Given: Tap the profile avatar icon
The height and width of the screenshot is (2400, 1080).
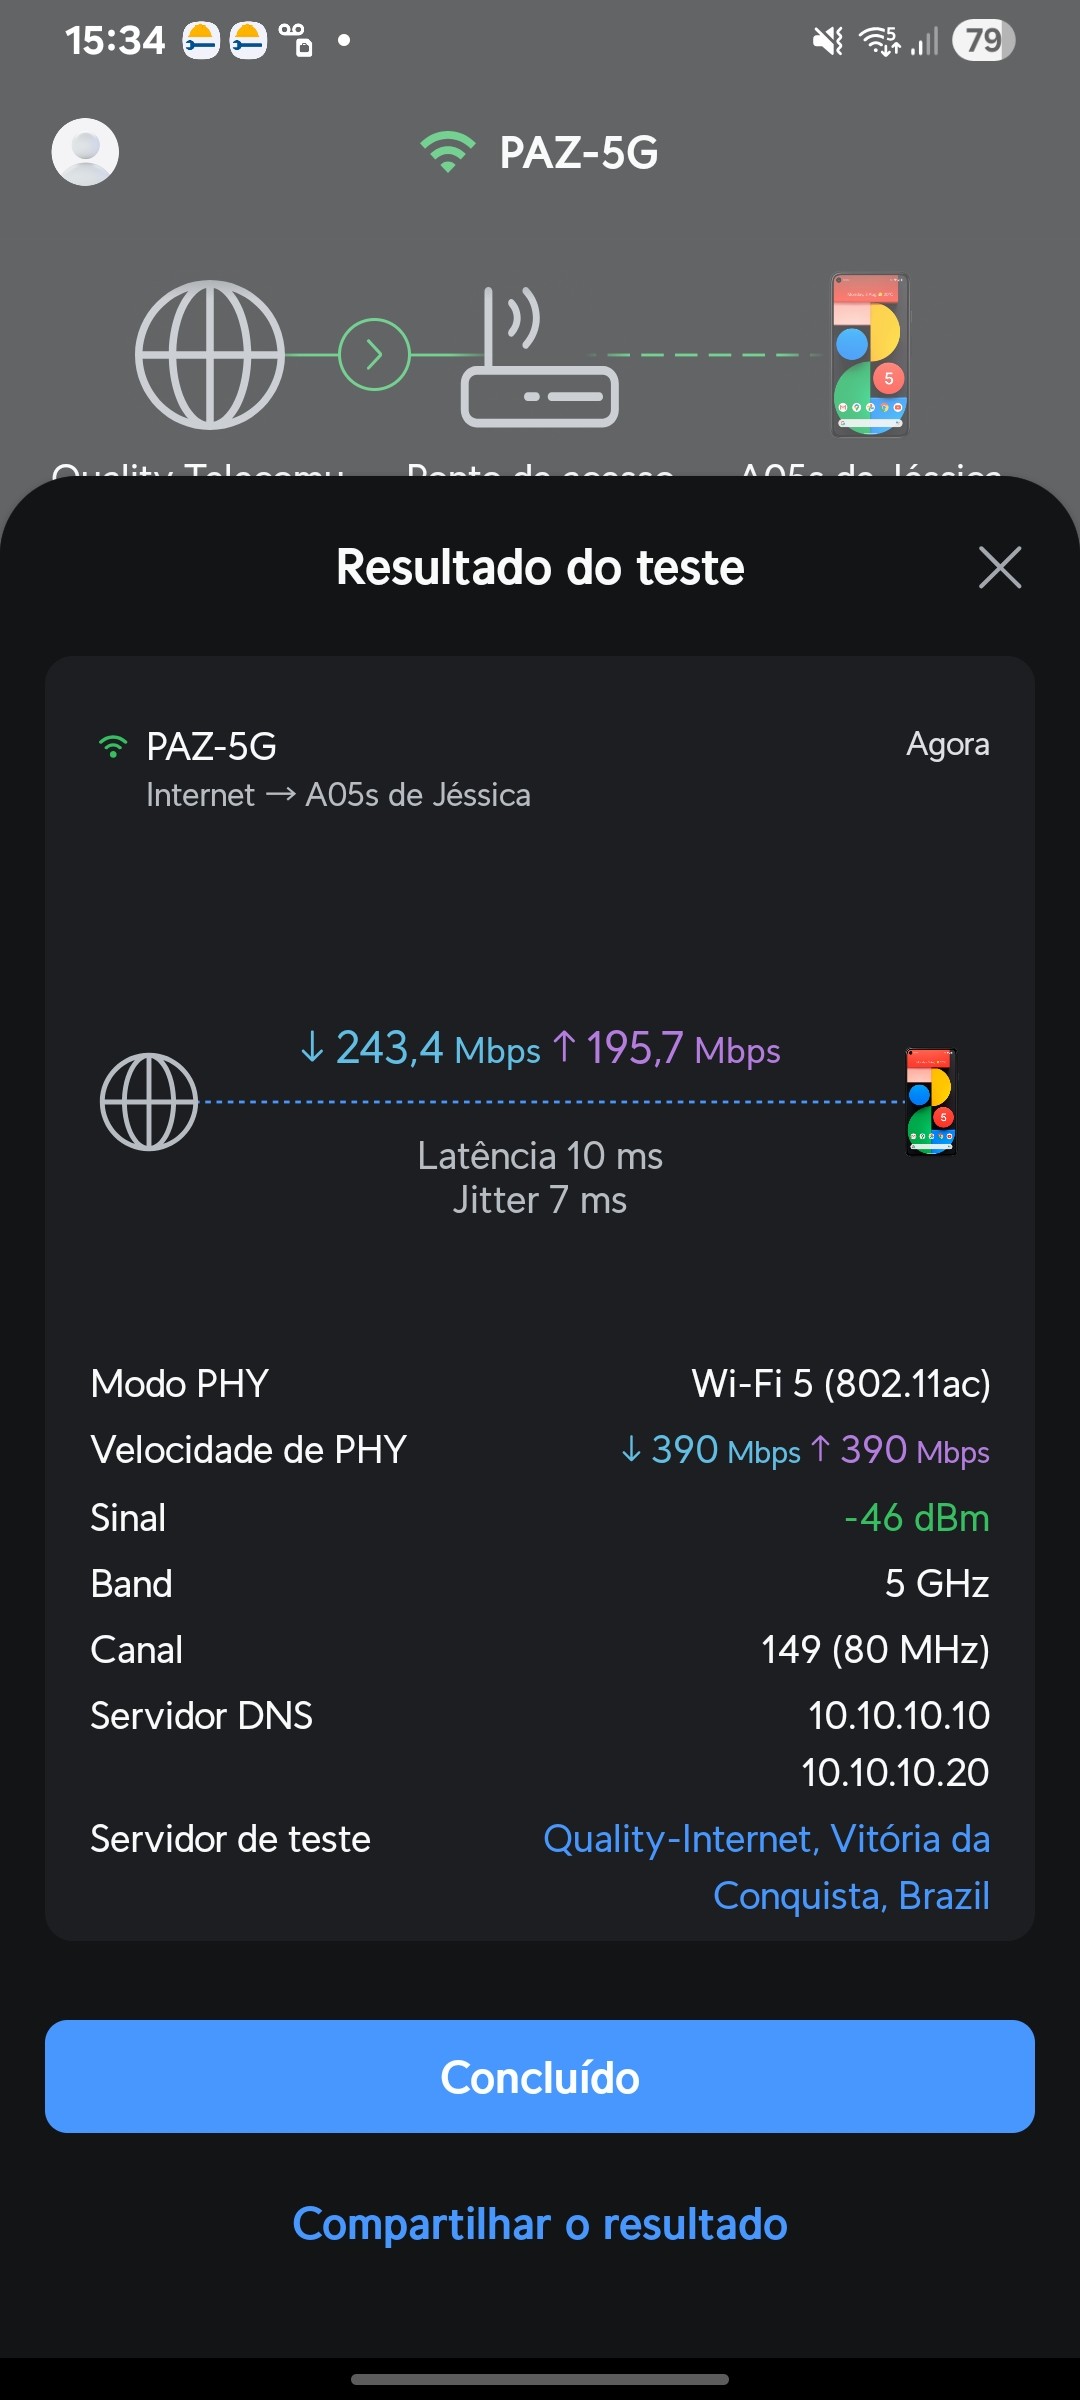Looking at the screenshot, I should (x=85, y=152).
